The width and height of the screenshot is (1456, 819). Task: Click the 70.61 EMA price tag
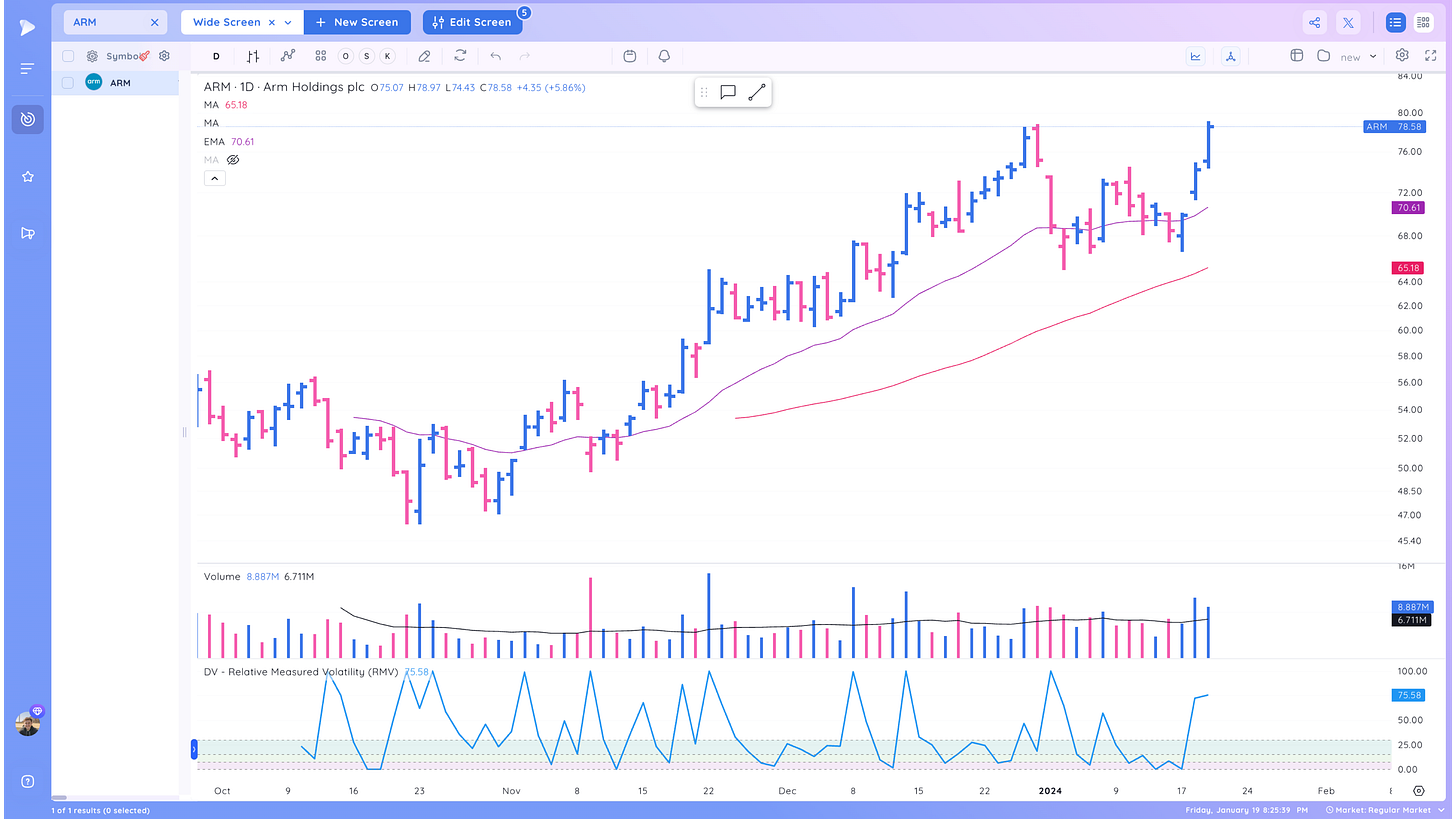(1408, 208)
